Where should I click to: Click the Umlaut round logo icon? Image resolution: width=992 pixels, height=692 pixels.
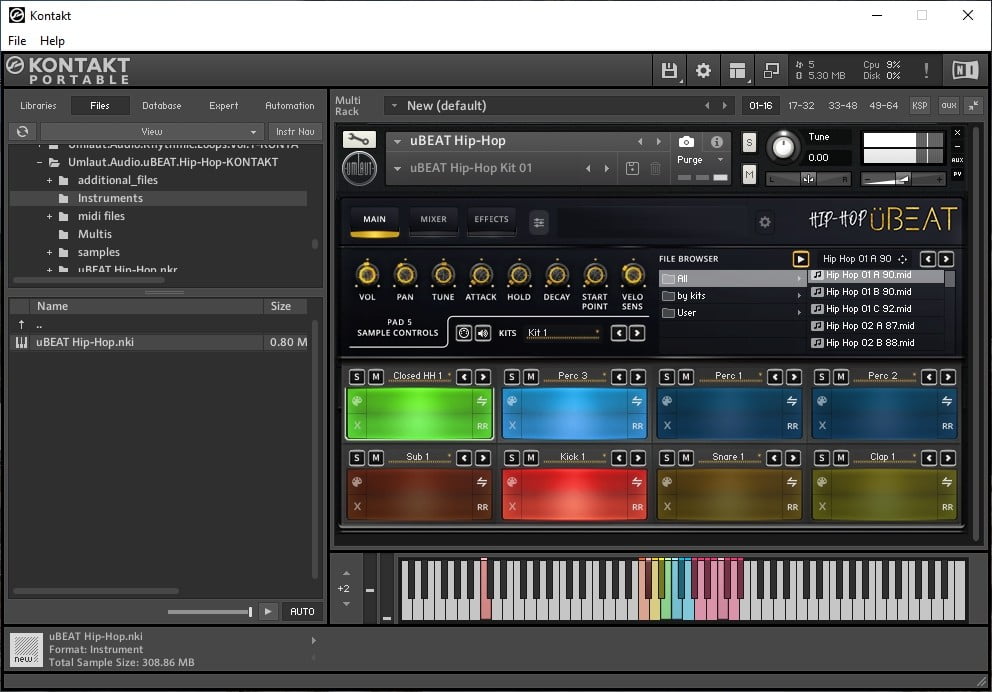point(359,168)
